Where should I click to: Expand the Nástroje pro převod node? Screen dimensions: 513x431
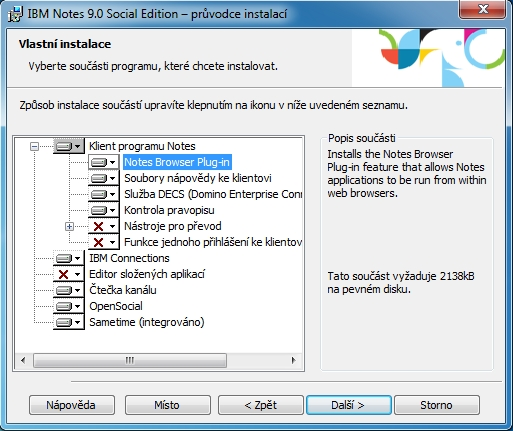tap(69, 227)
